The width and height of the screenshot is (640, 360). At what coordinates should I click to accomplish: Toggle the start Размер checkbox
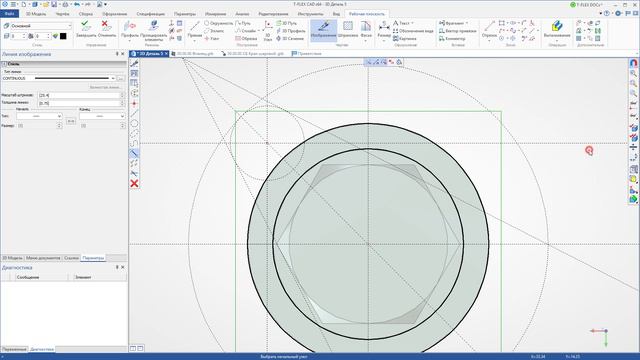click(x=20, y=126)
